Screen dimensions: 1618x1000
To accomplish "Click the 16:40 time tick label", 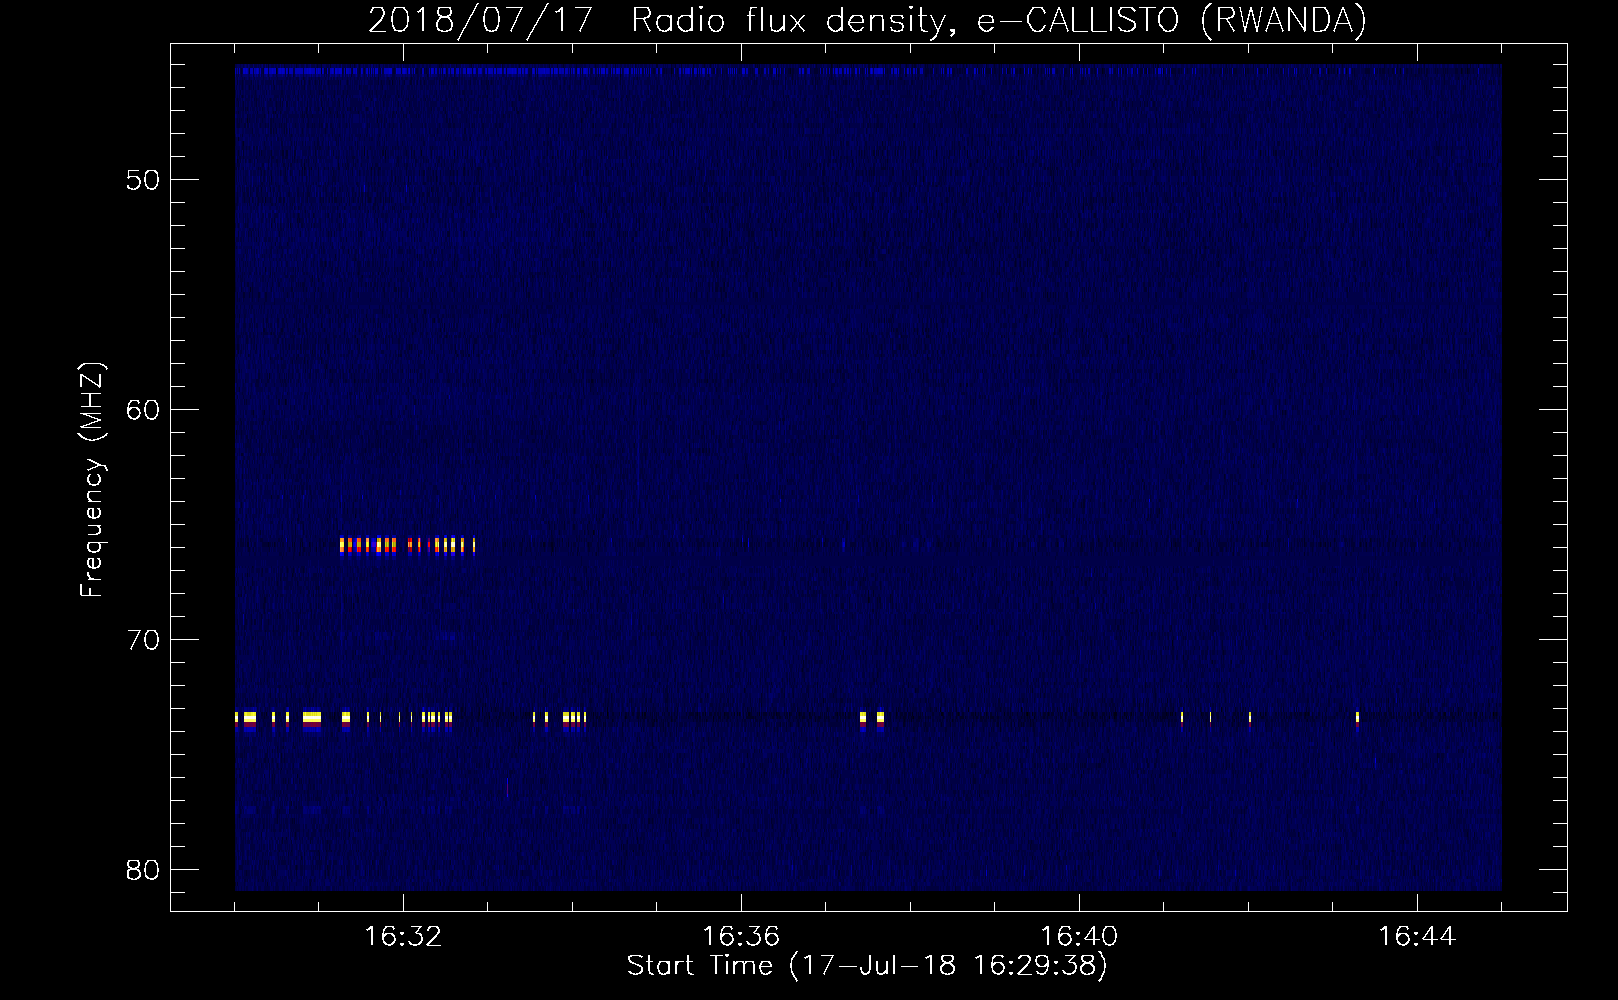I will coord(1079,937).
